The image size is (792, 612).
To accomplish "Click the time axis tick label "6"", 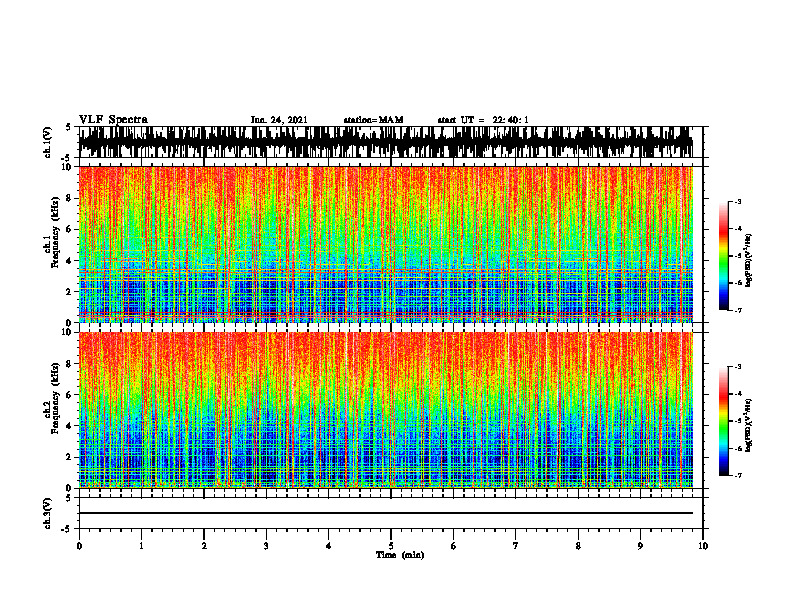I will click(454, 546).
